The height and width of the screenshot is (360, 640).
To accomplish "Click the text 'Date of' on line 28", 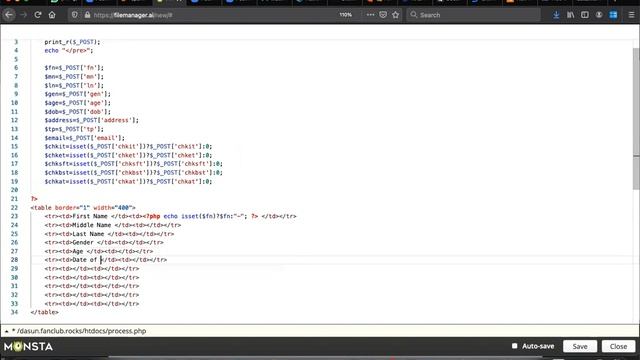I will [x=84, y=260].
